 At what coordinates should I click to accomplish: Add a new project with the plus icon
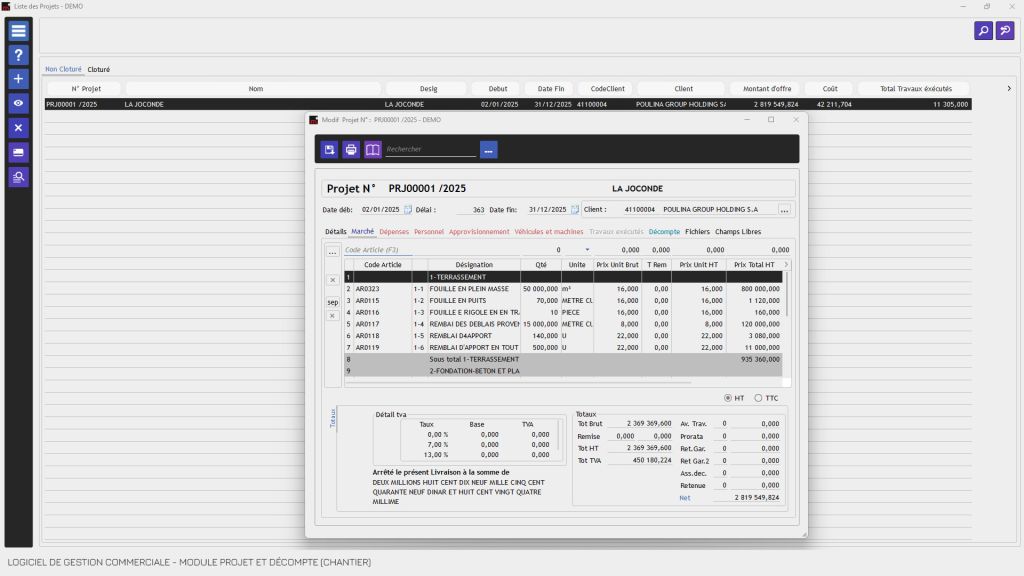[18, 79]
